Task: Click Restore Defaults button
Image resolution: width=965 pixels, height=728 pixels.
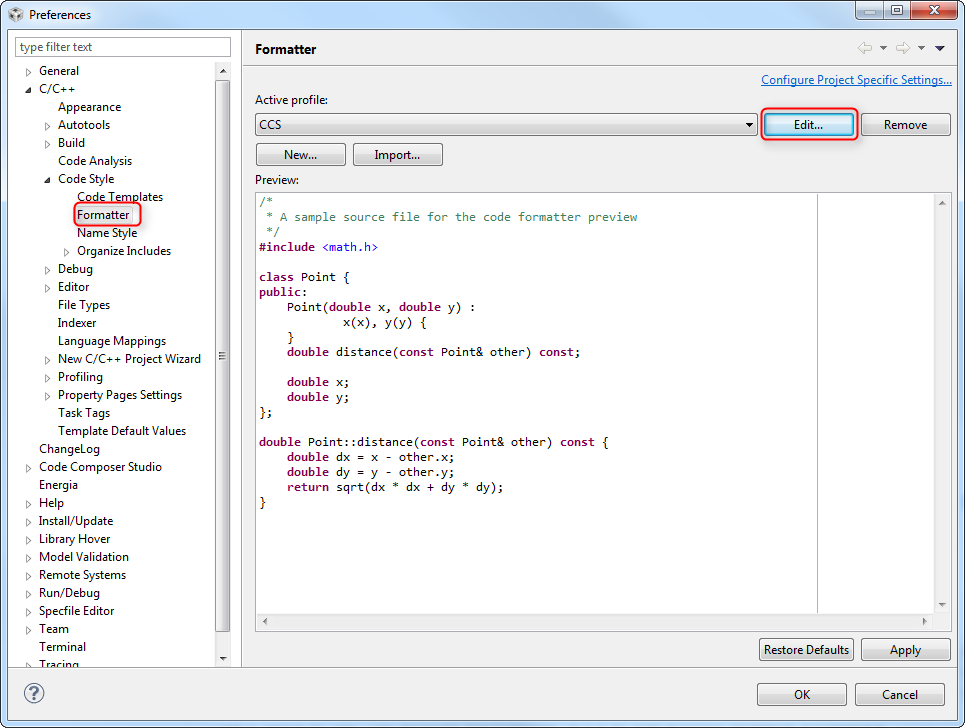Action: (x=806, y=650)
